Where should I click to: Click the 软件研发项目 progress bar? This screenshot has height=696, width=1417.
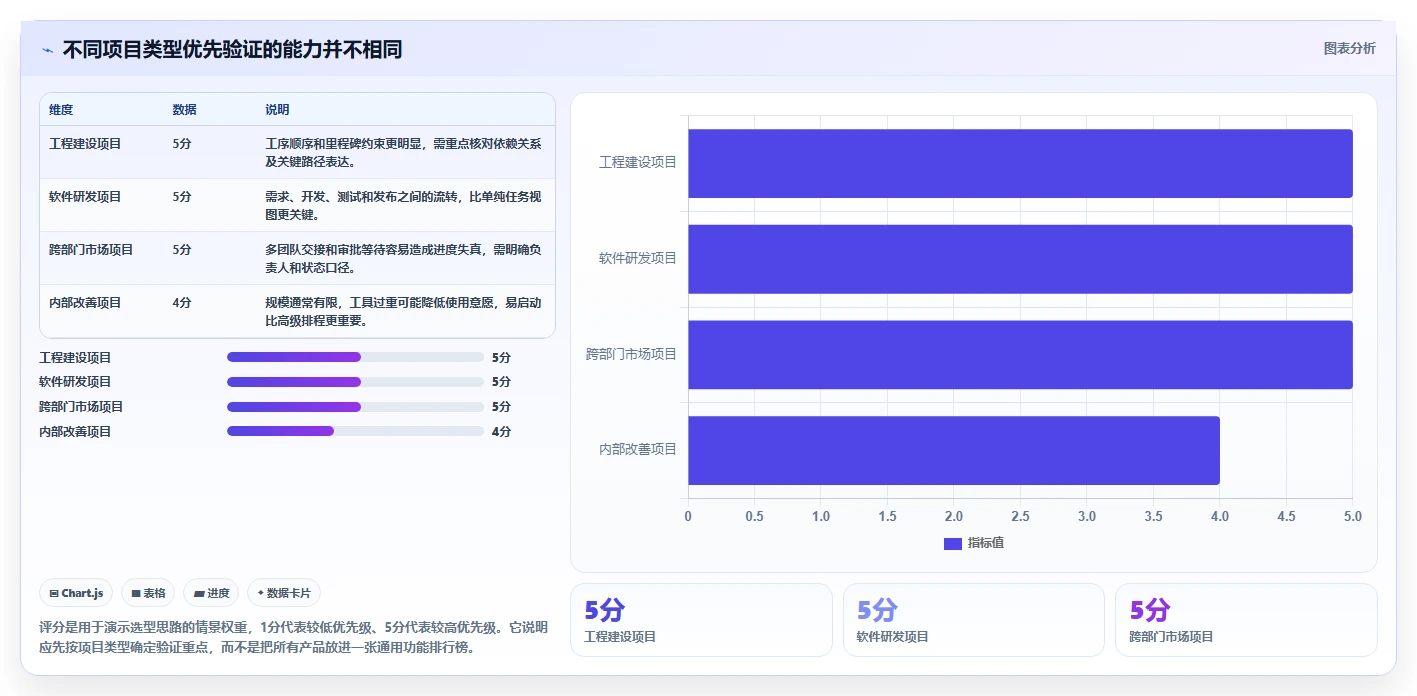[x=355, y=382]
